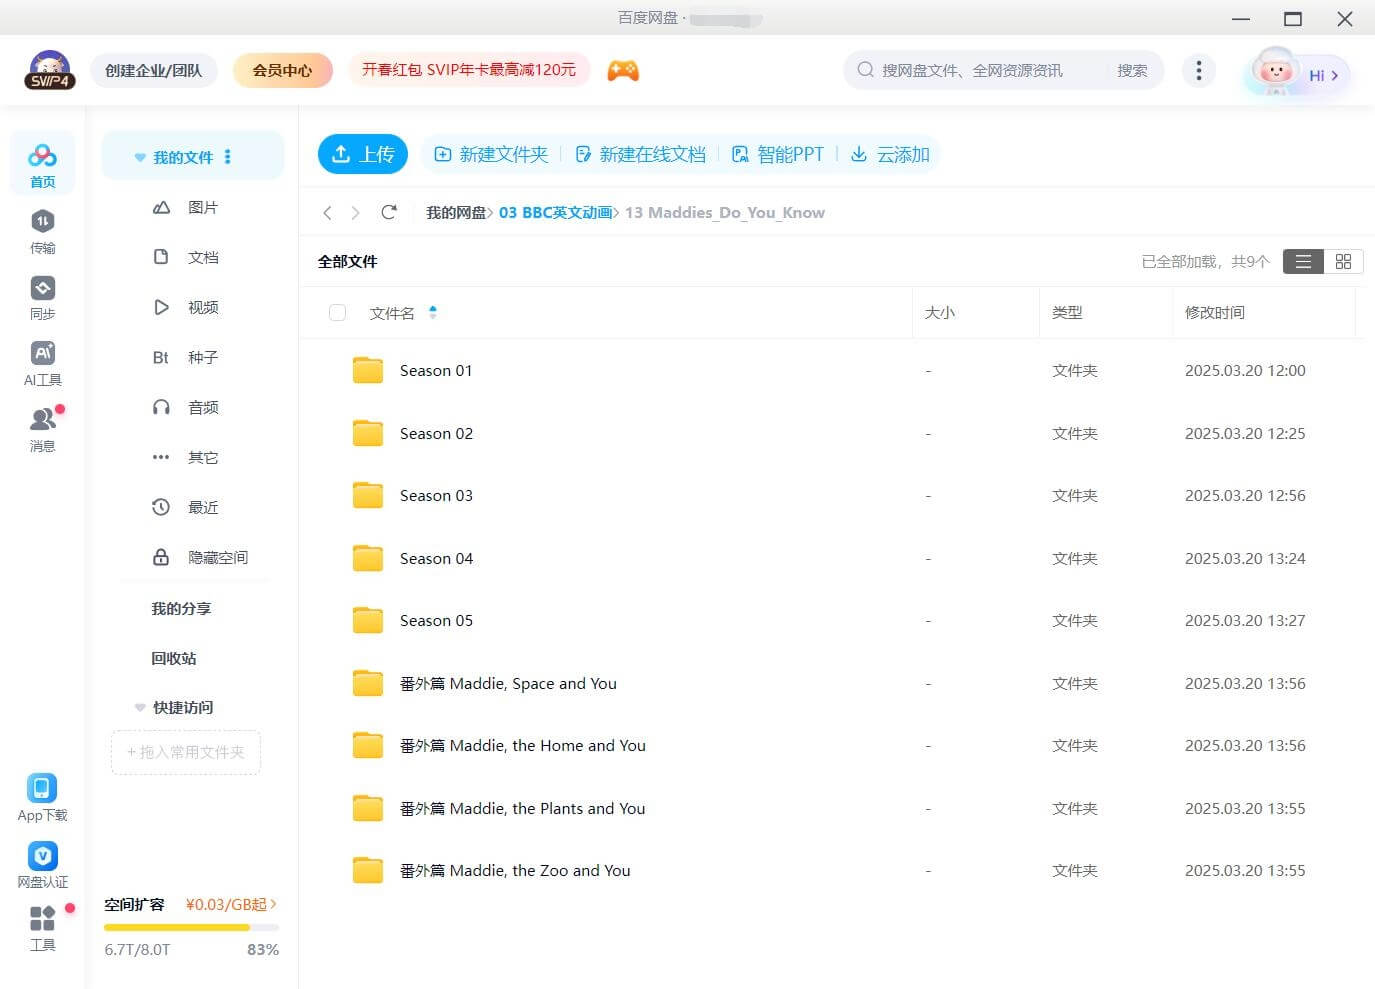Use 云添加 cloud add feature
The height and width of the screenshot is (989, 1375).
(x=889, y=154)
